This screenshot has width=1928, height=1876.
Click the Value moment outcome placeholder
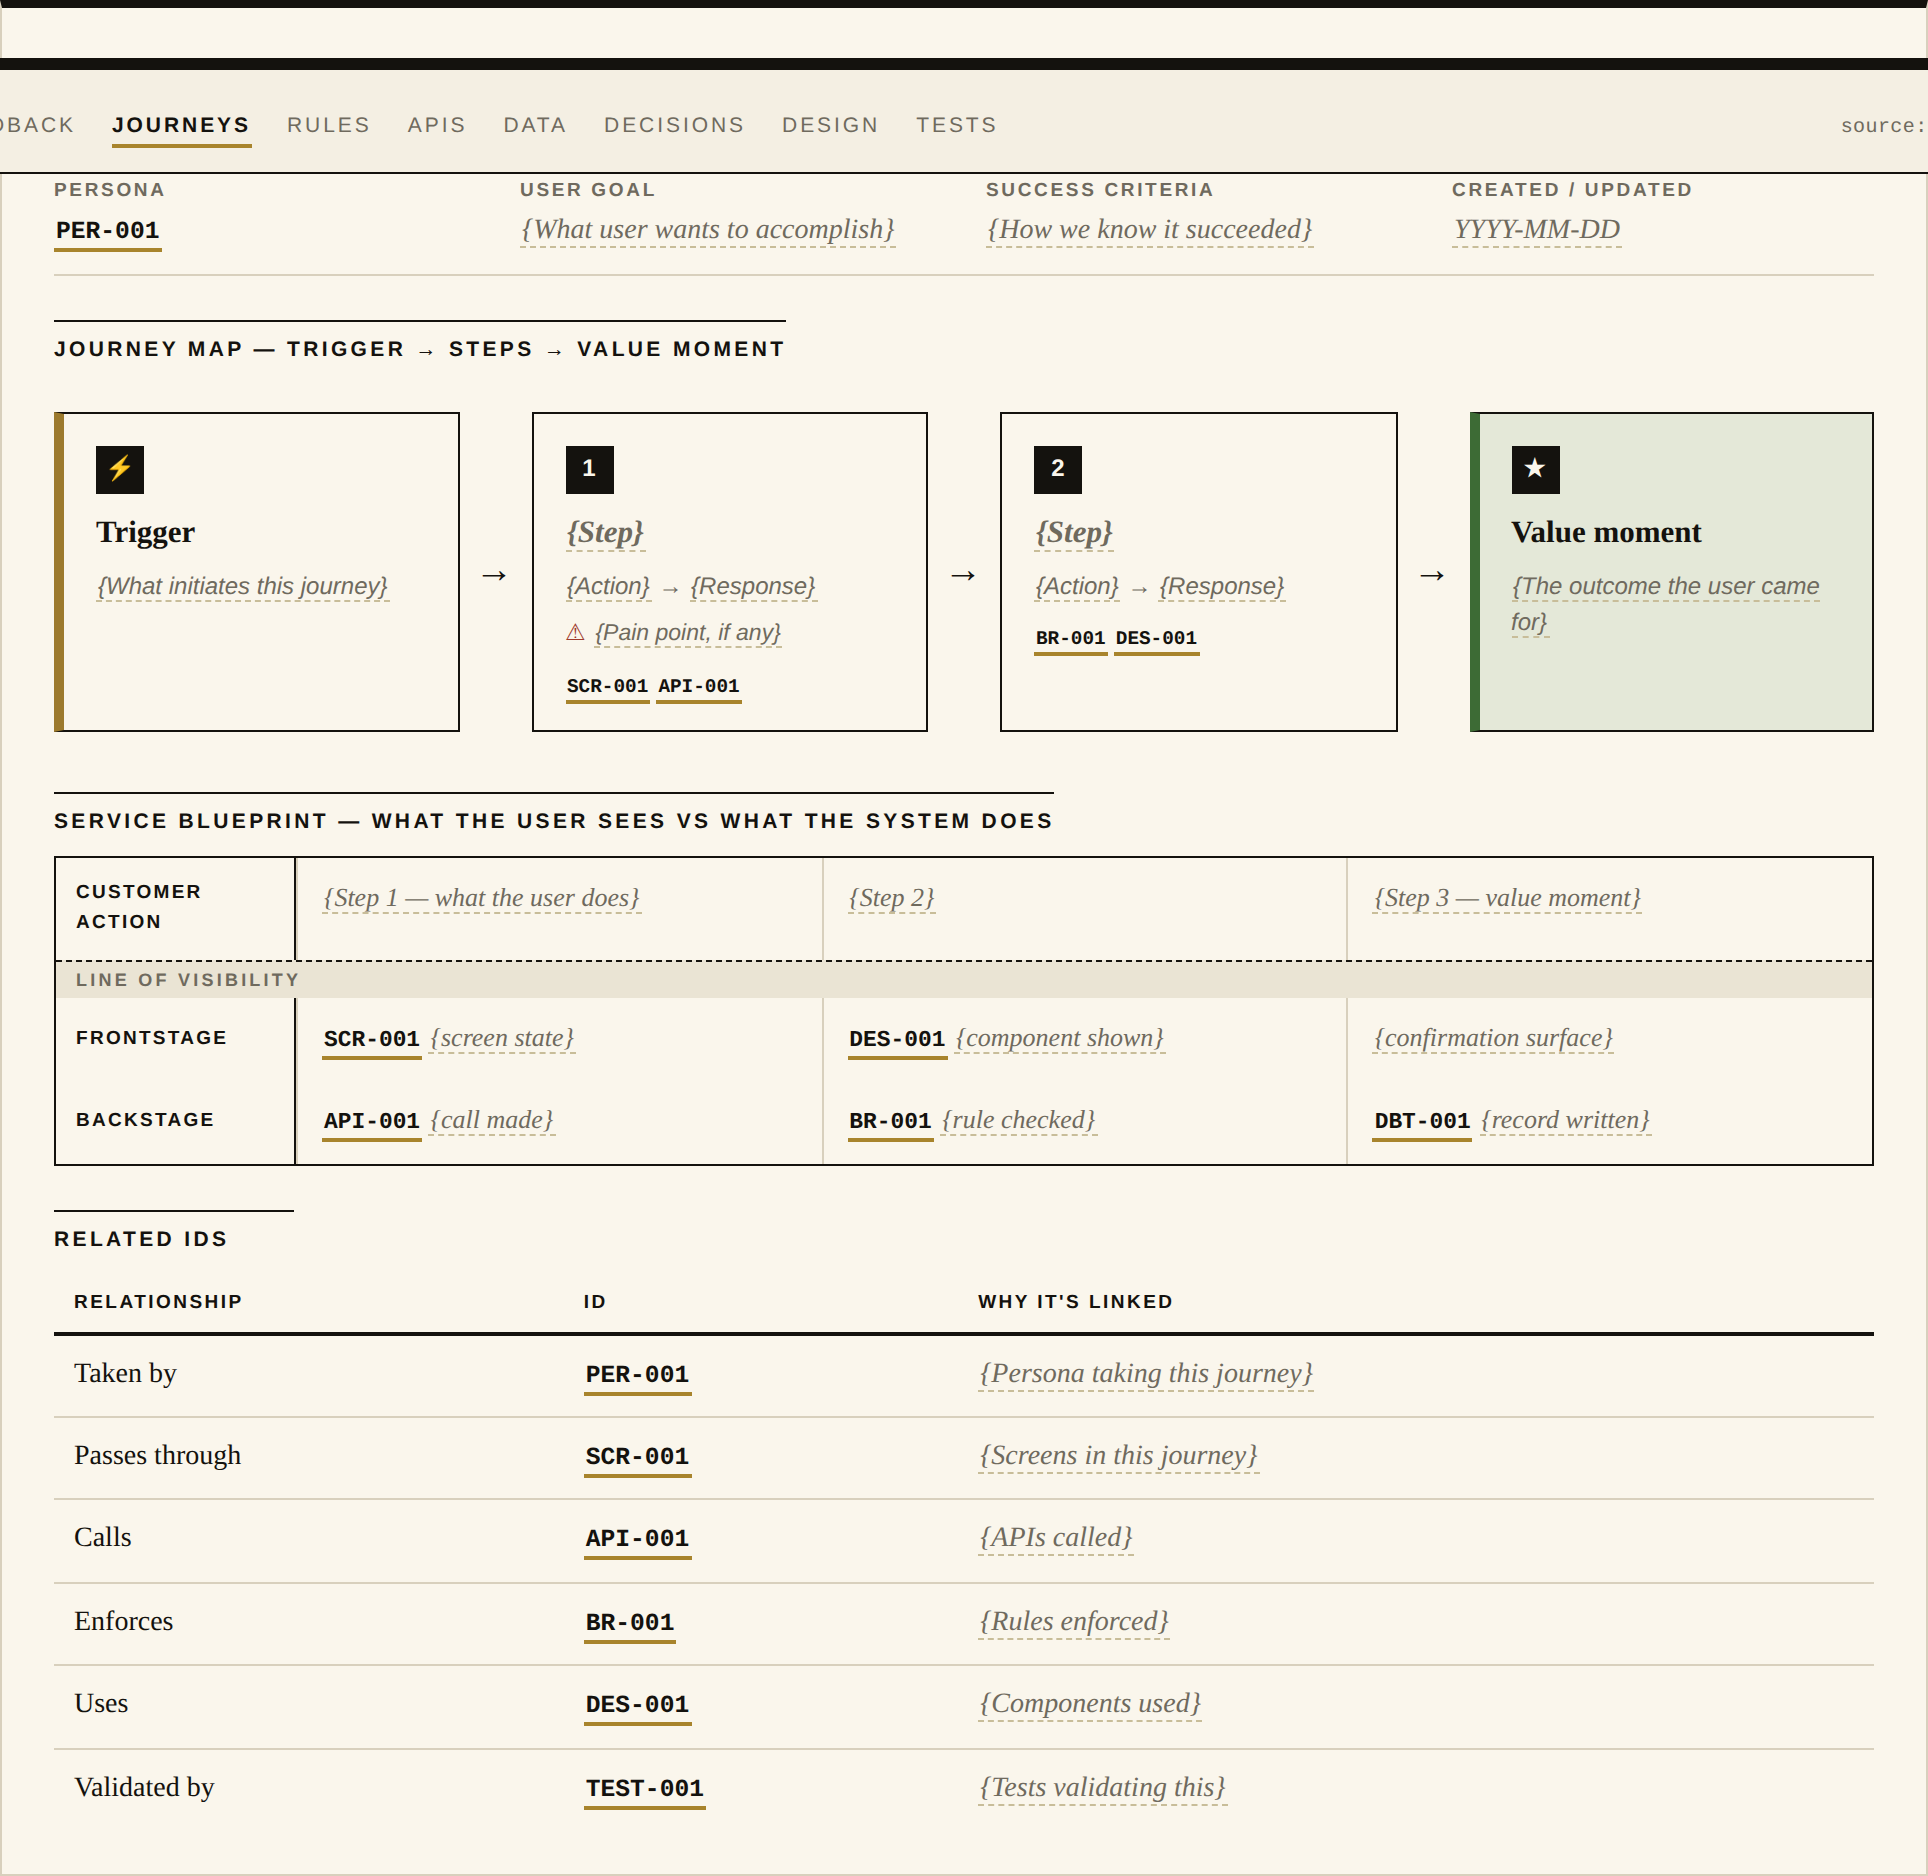click(x=1665, y=604)
